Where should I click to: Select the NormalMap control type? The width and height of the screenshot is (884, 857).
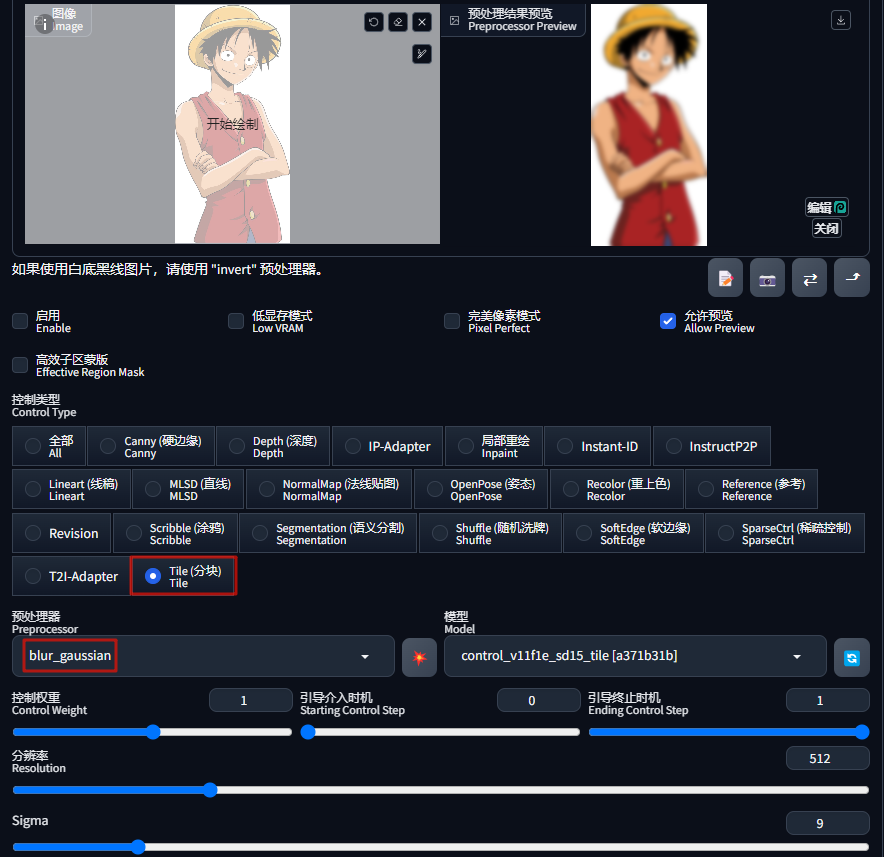pyautogui.click(x=329, y=489)
